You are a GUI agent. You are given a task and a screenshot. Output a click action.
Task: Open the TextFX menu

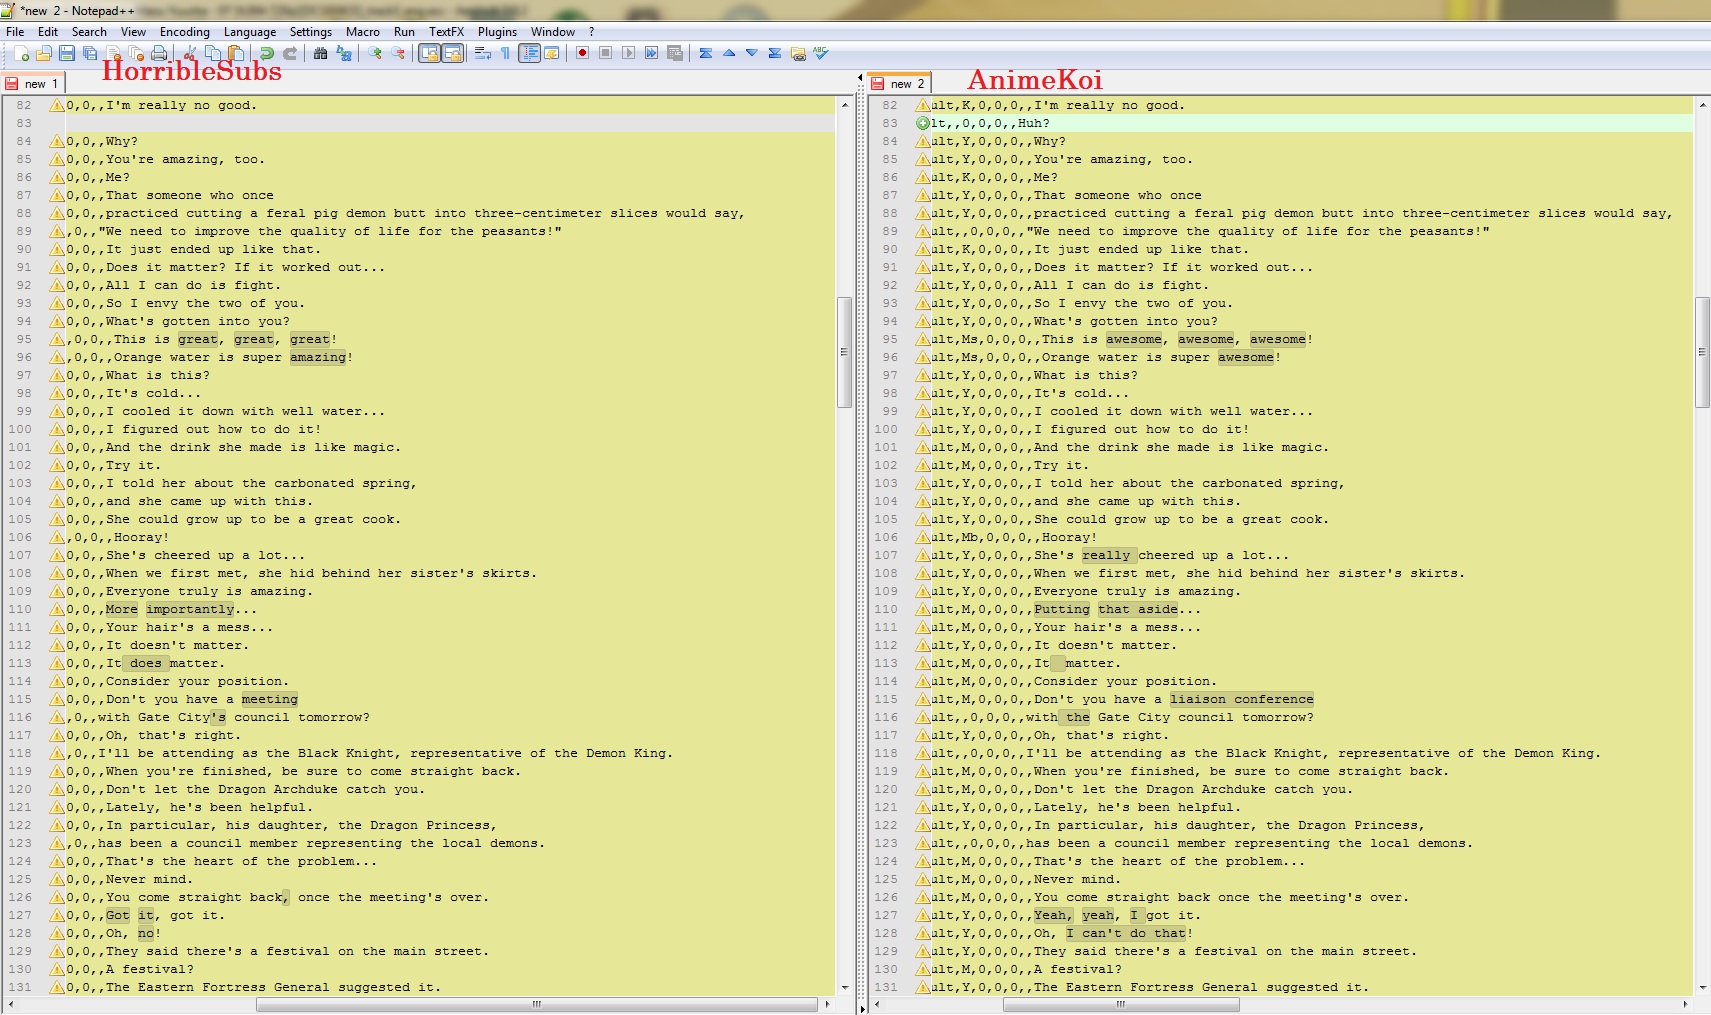pyautogui.click(x=446, y=32)
